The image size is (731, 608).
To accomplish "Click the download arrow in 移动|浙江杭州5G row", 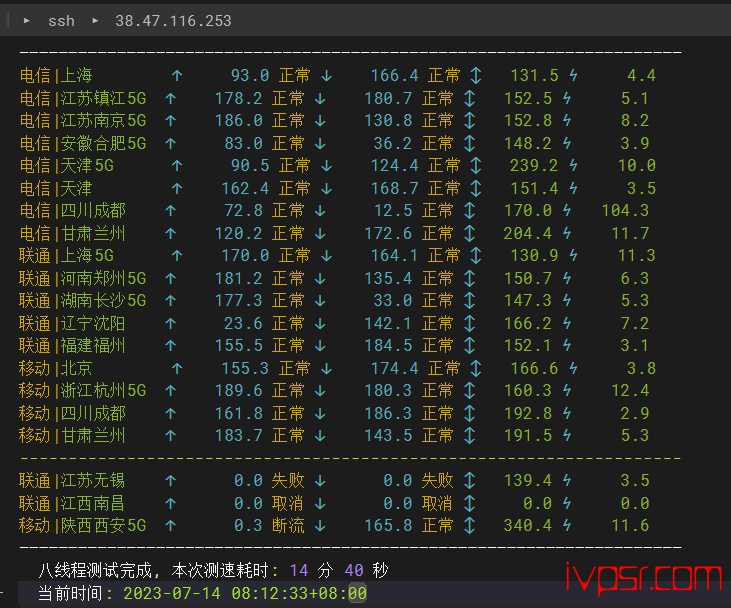I will pos(320,391).
